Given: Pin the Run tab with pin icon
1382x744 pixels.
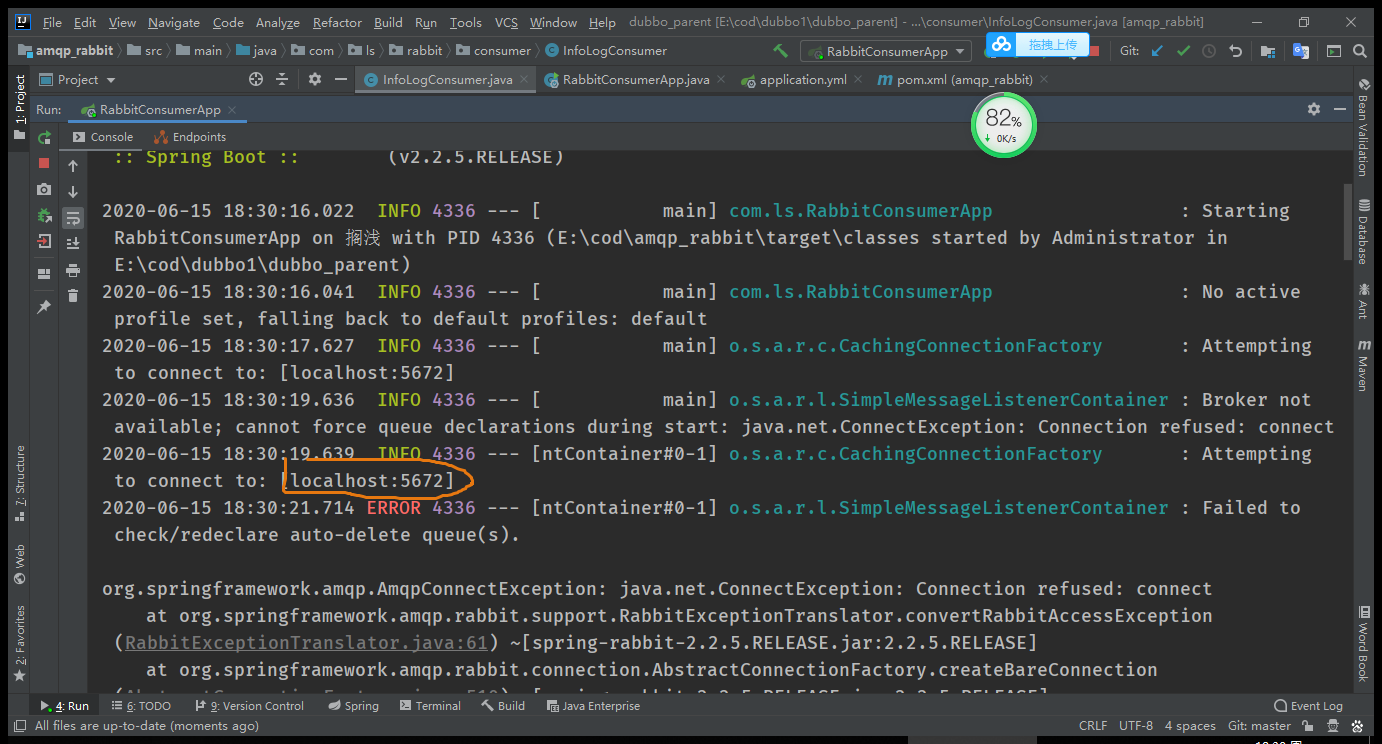Looking at the screenshot, I should (44, 307).
